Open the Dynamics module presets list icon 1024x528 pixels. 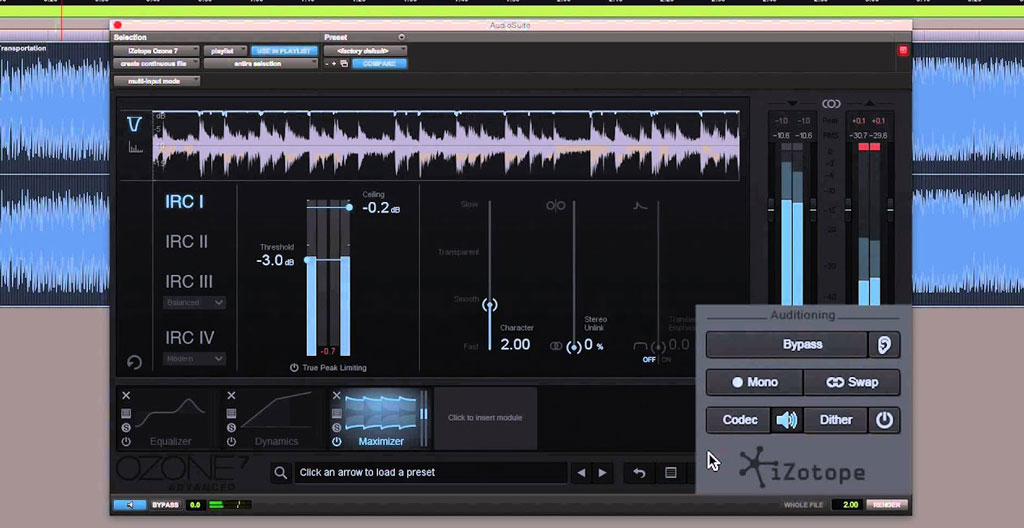[x=231, y=413]
